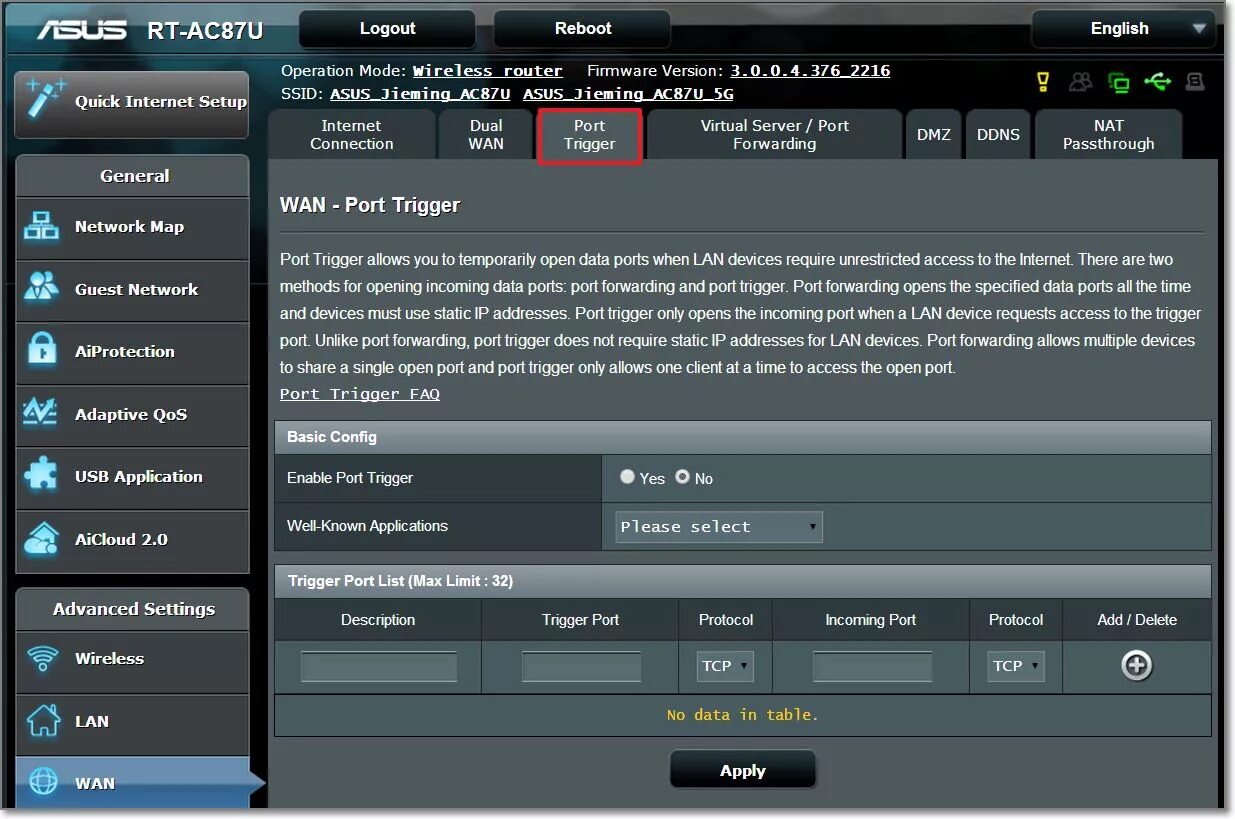Click the Description input field
The width and height of the screenshot is (1235, 819).
[379, 666]
